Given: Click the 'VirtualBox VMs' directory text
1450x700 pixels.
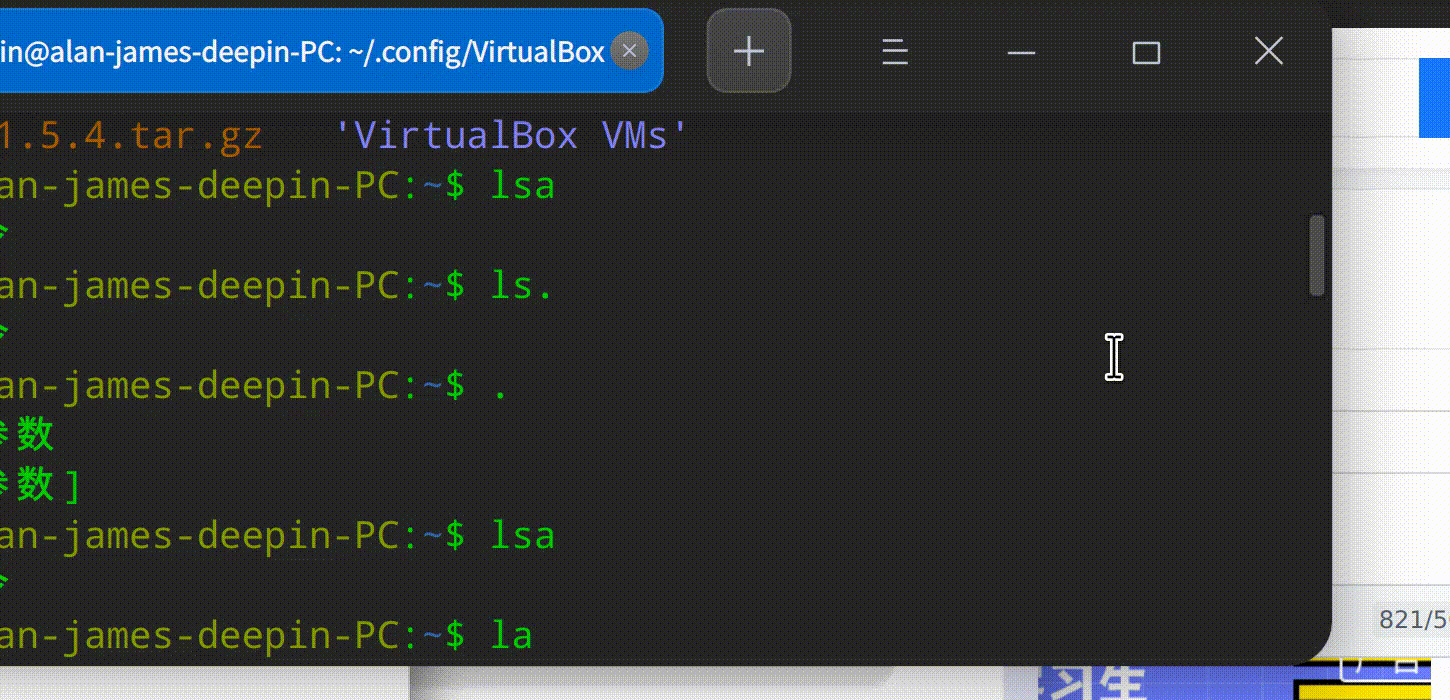Looking at the screenshot, I should (508, 135).
